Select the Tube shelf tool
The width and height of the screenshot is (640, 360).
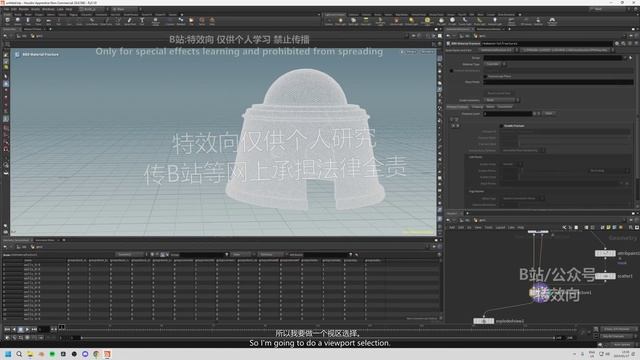[28, 21]
